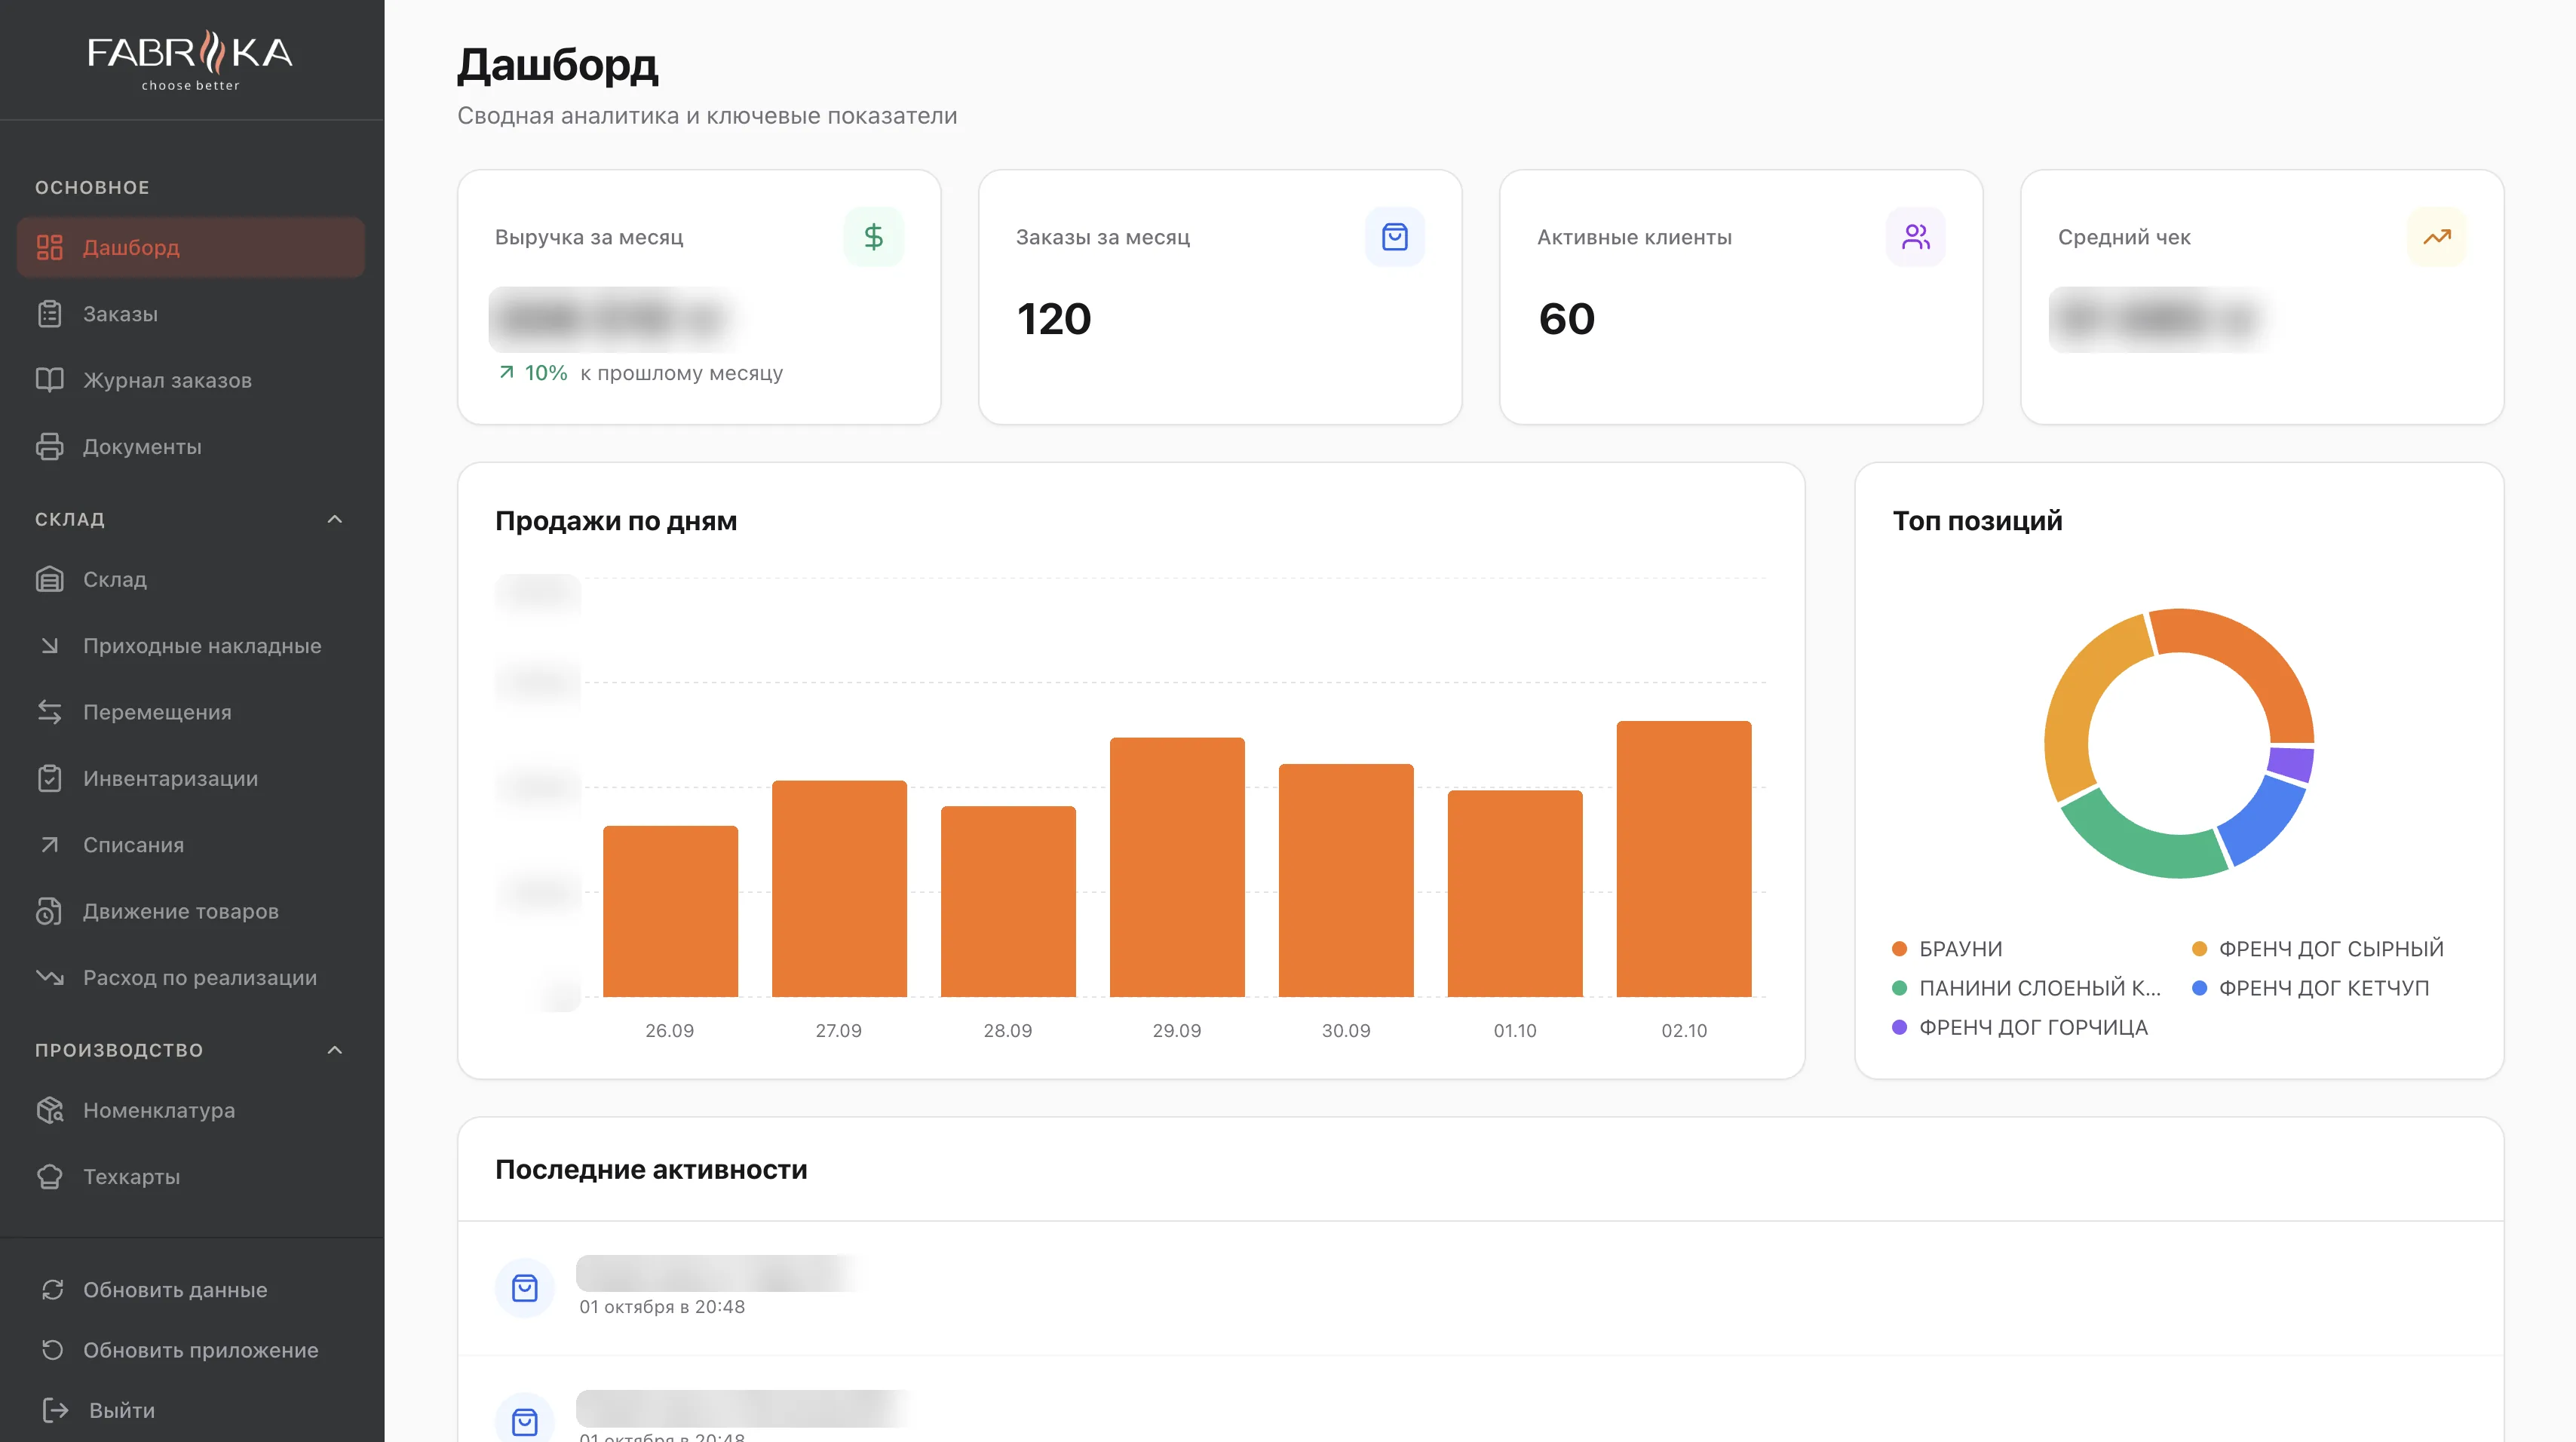
Task: Click Выйти to log out
Action: click(x=191, y=1410)
